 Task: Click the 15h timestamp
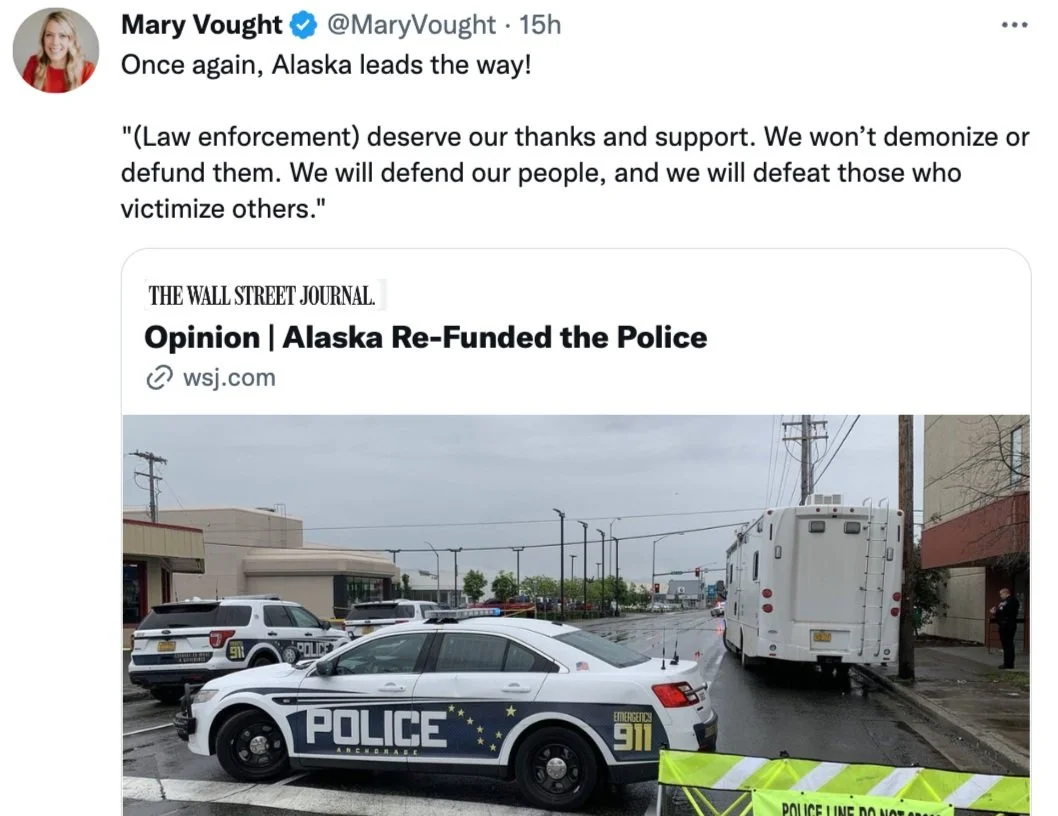[x=540, y=25]
